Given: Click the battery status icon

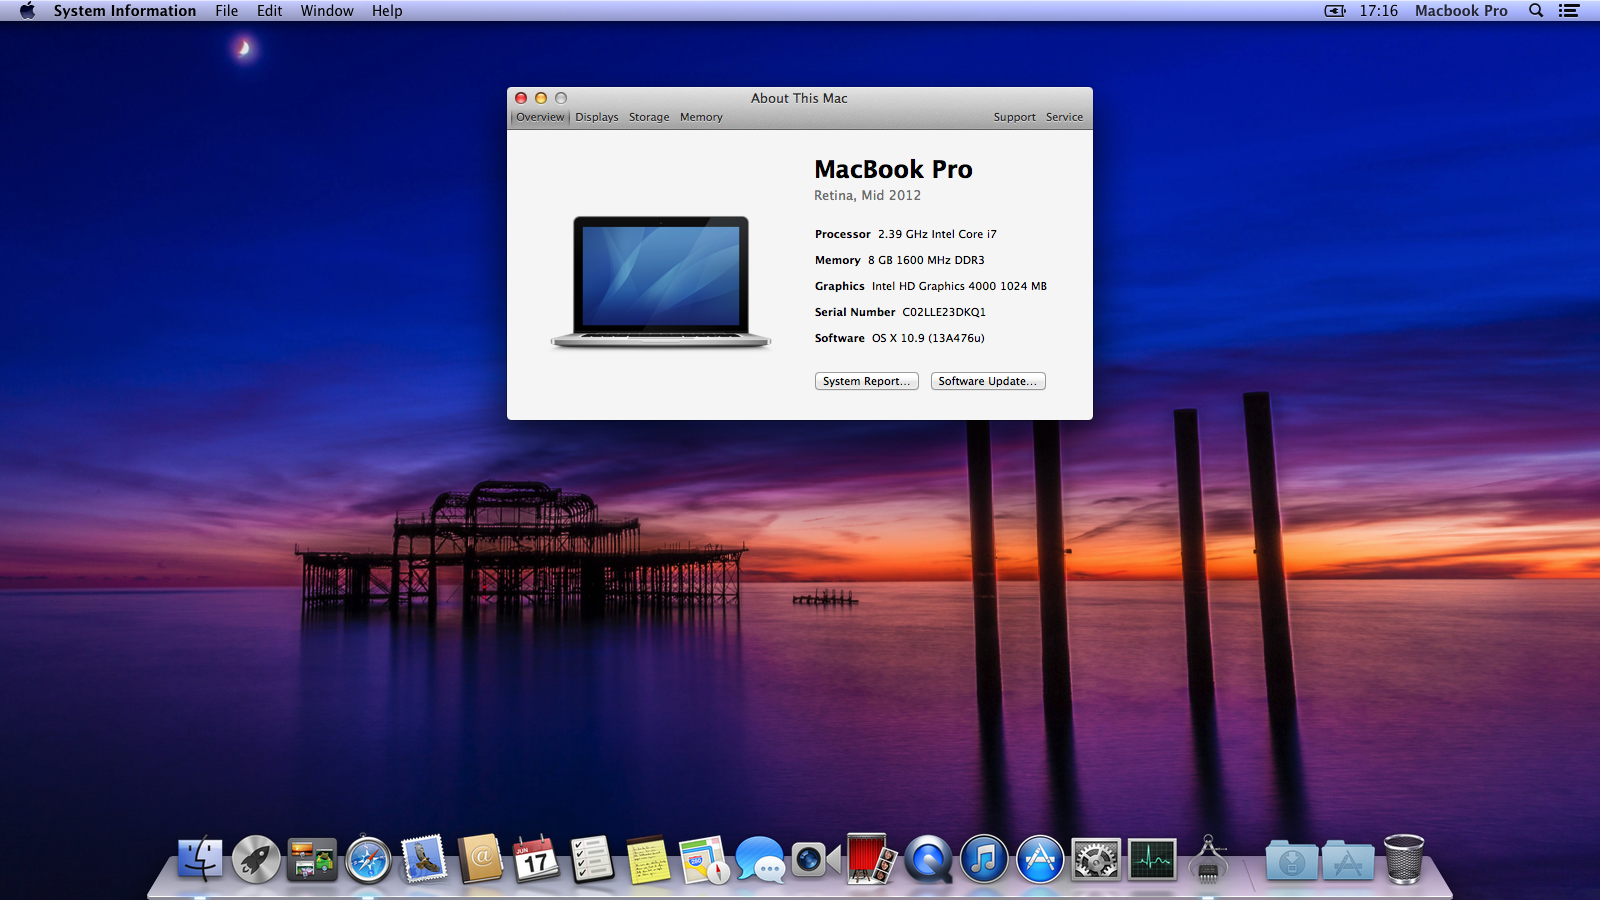Looking at the screenshot, I should pyautogui.click(x=1335, y=11).
